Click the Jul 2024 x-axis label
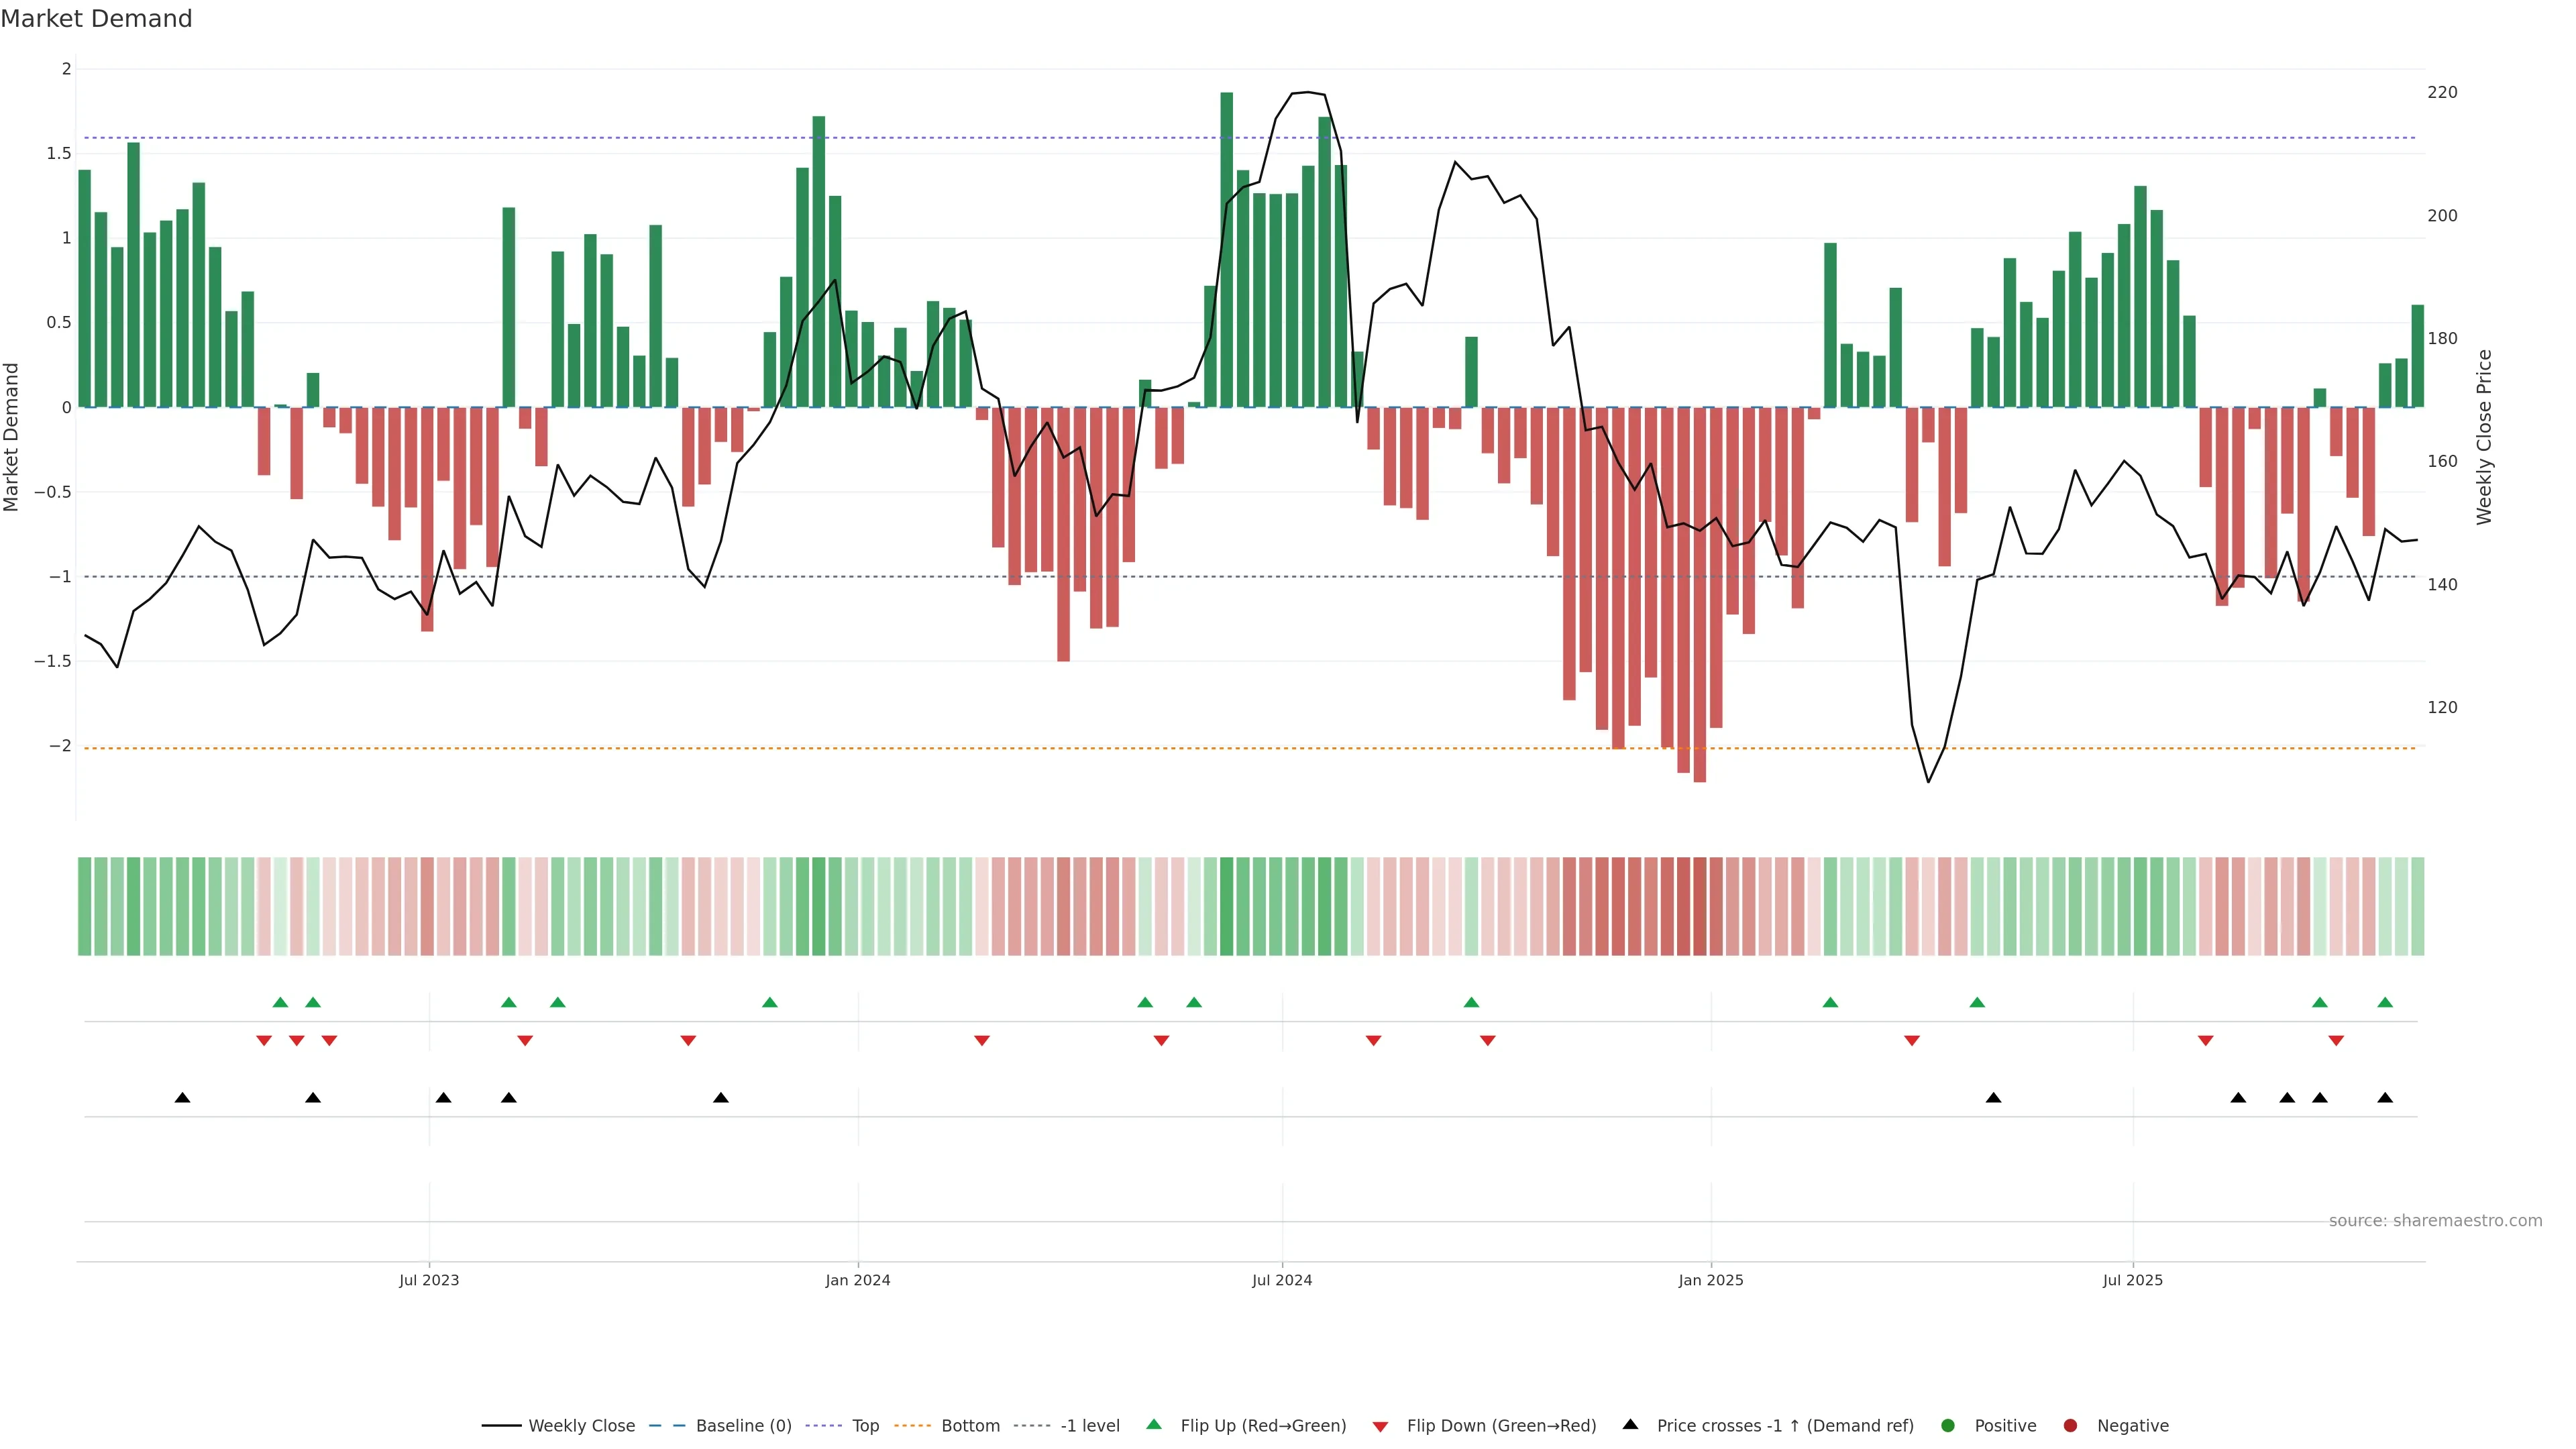This screenshot has width=2576, height=1449. pyautogui.click(x=1282, y=1280)
